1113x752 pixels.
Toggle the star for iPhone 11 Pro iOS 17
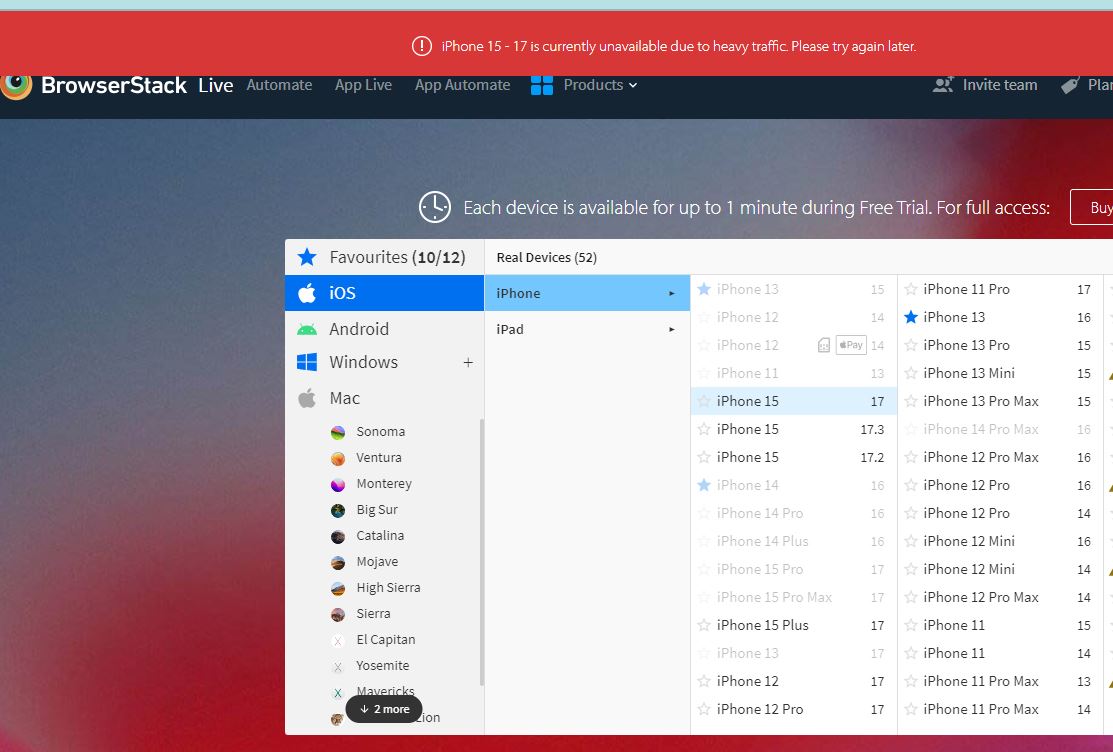pos(911,289)
